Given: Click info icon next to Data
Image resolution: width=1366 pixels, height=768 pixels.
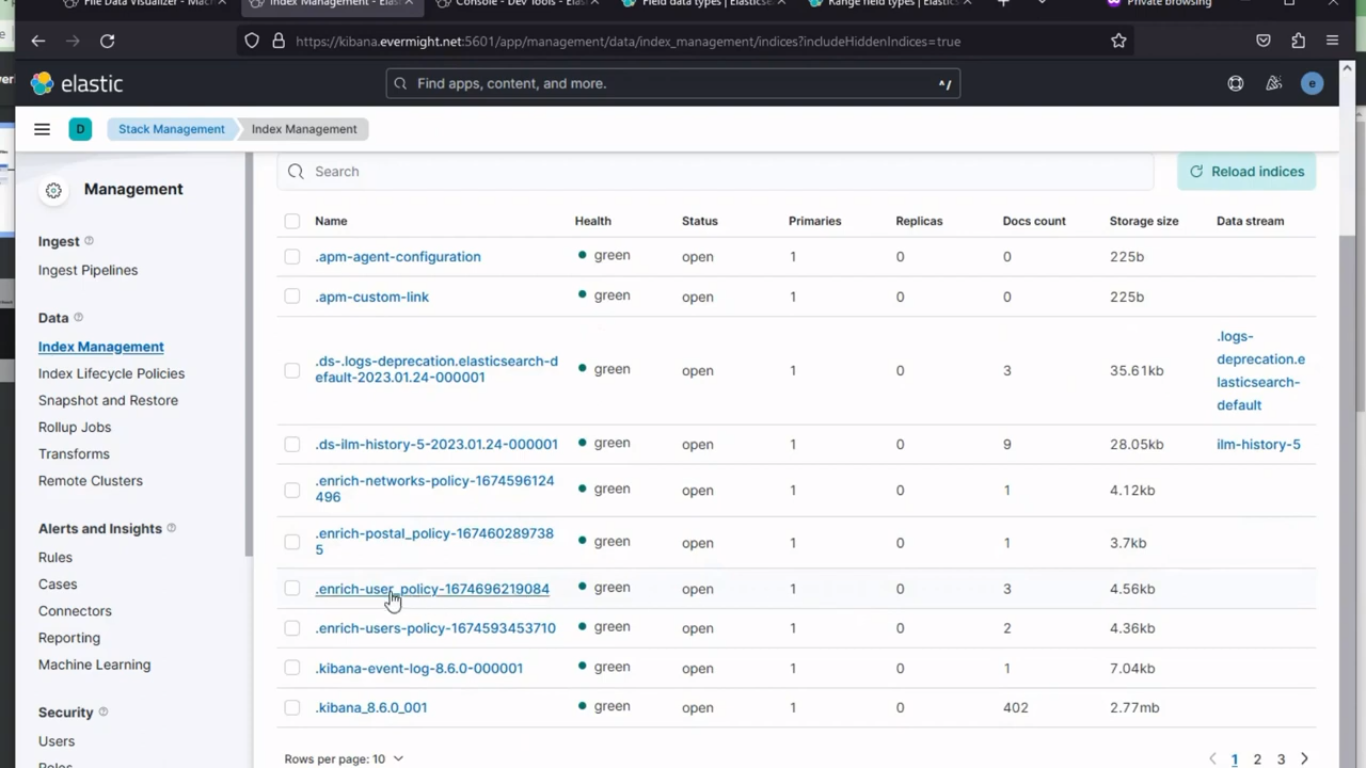Looking at the screenshot, I should click(x=78, y=317).
